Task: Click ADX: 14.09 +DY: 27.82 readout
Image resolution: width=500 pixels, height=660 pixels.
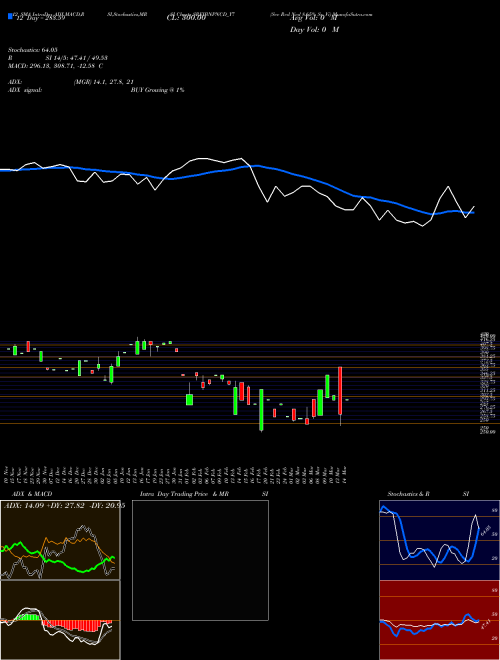Action: point(64,506)
